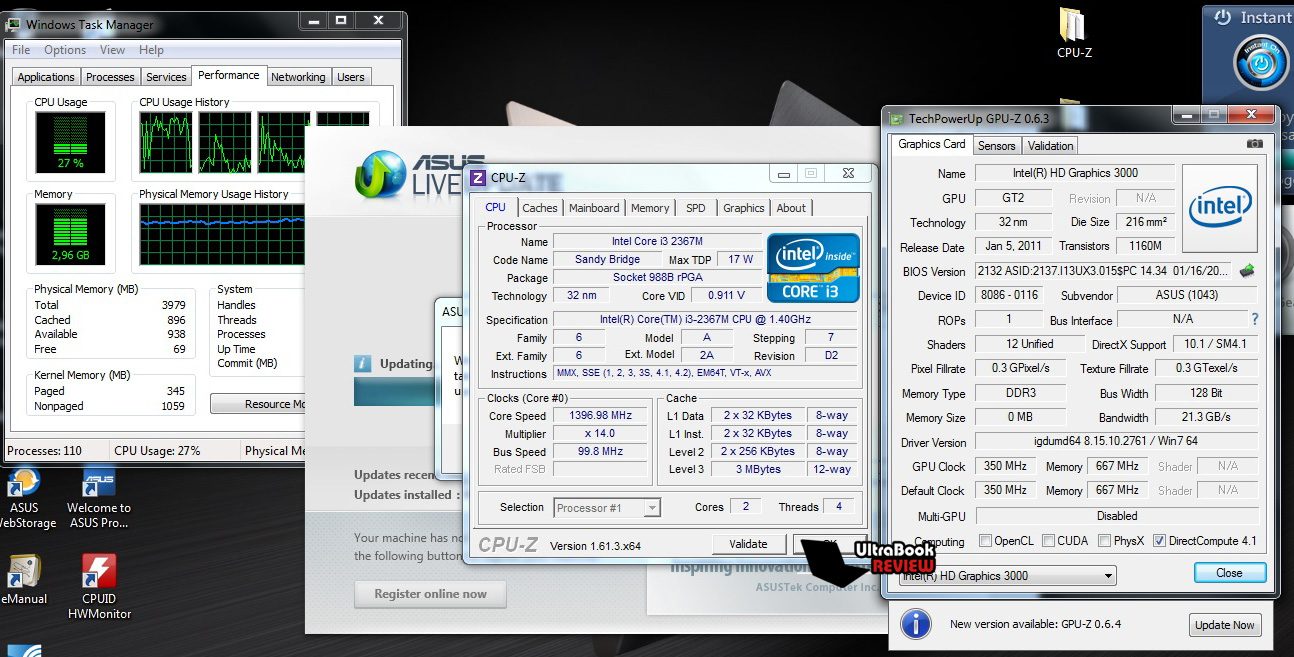Image resolution: width=1294 pixels, height=657 pixels.
Task: Open the View menu in Task Manager
Action: tap(112, 50)
